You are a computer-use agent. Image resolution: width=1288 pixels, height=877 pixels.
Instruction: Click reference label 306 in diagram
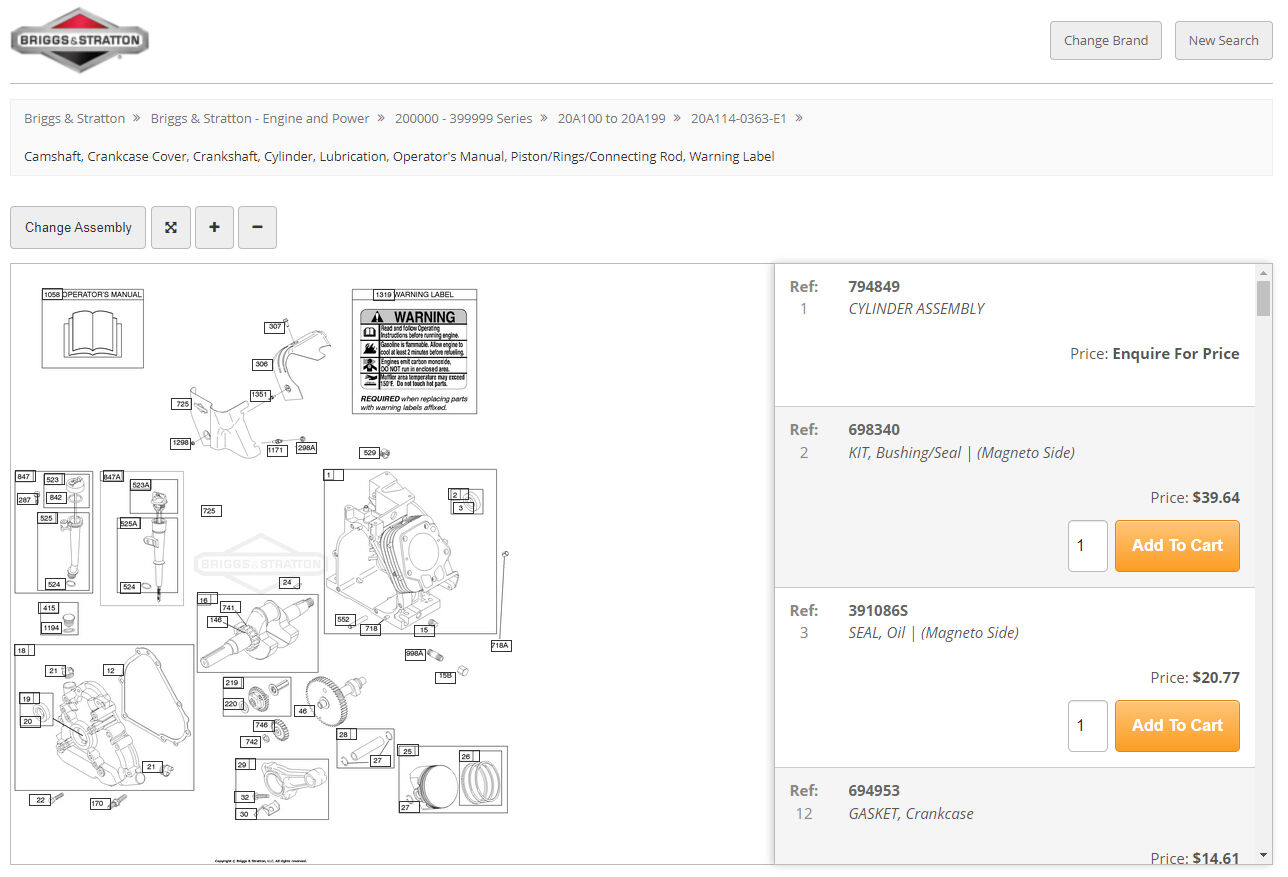(x=261, y=364)
